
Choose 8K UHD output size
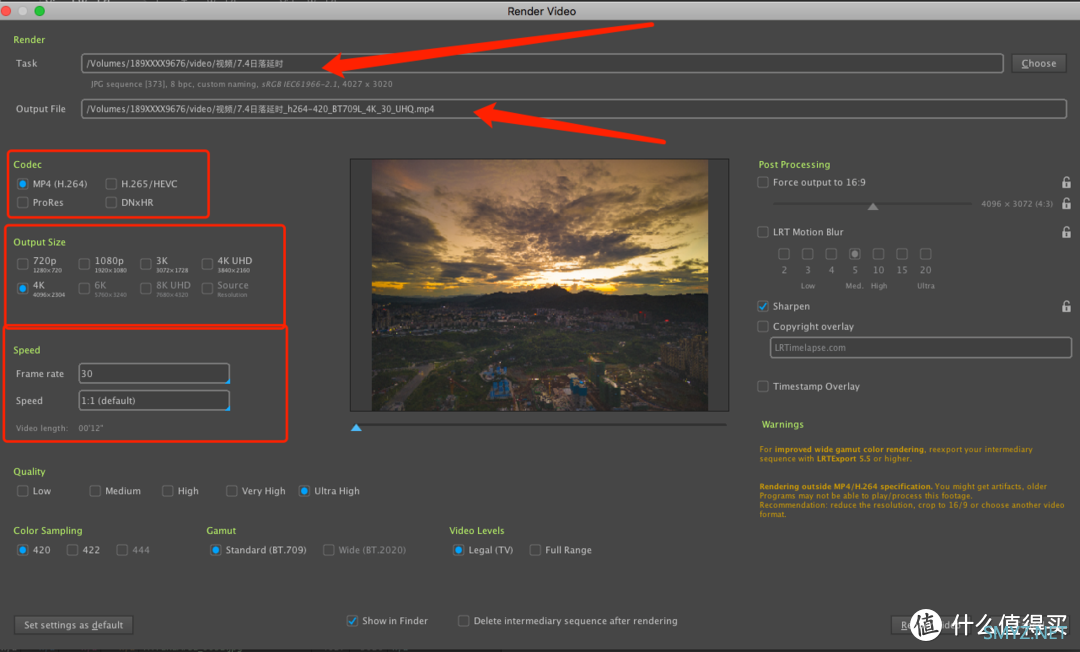point(145,288)
